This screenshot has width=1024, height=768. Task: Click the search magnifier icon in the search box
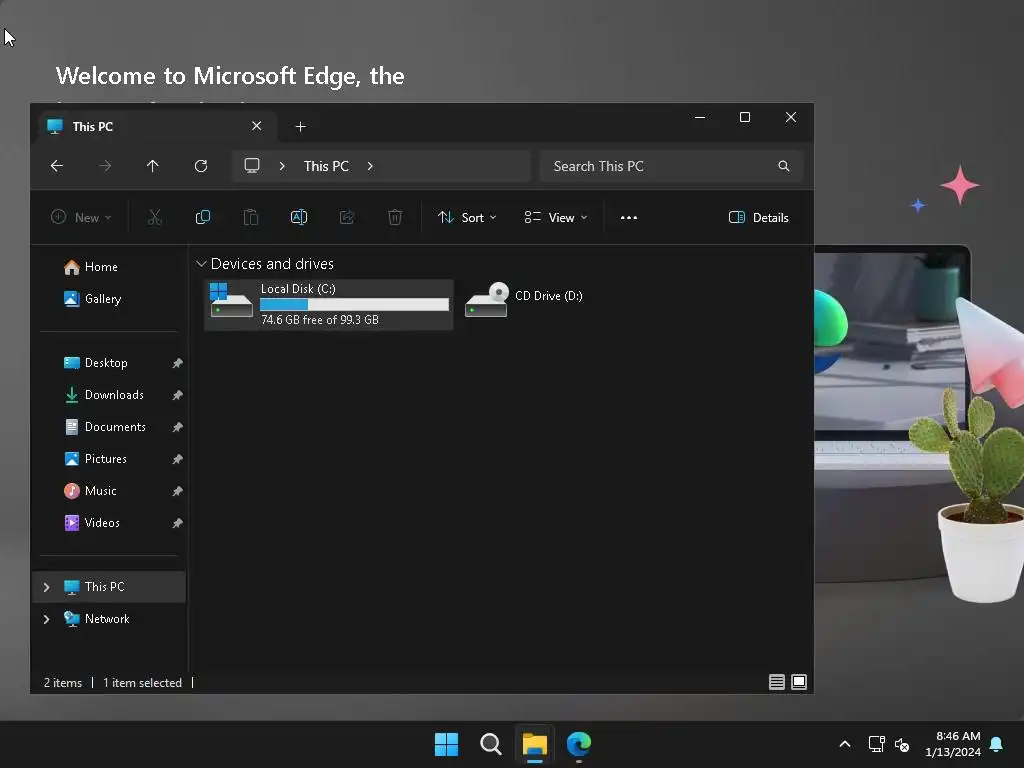pos(784,166)
